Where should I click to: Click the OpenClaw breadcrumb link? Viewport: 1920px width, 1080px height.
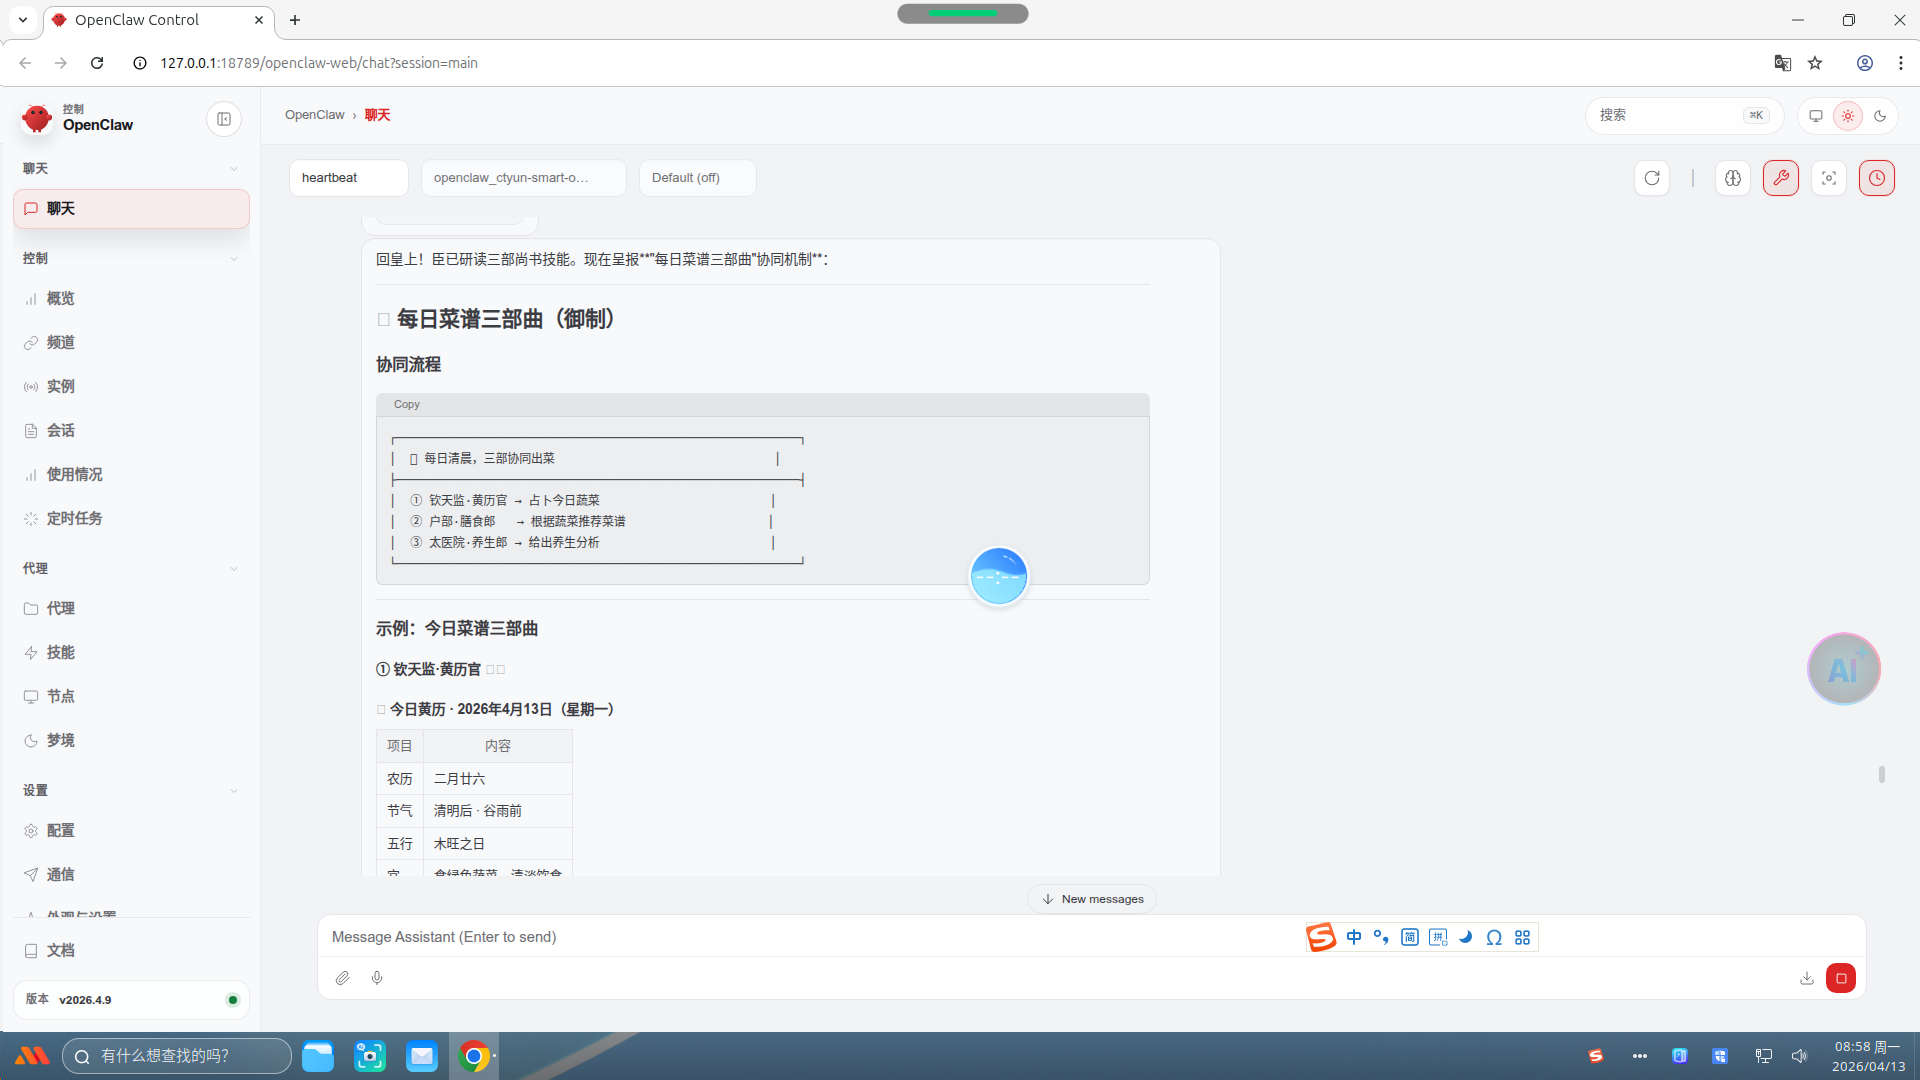[x=314, y=115]
